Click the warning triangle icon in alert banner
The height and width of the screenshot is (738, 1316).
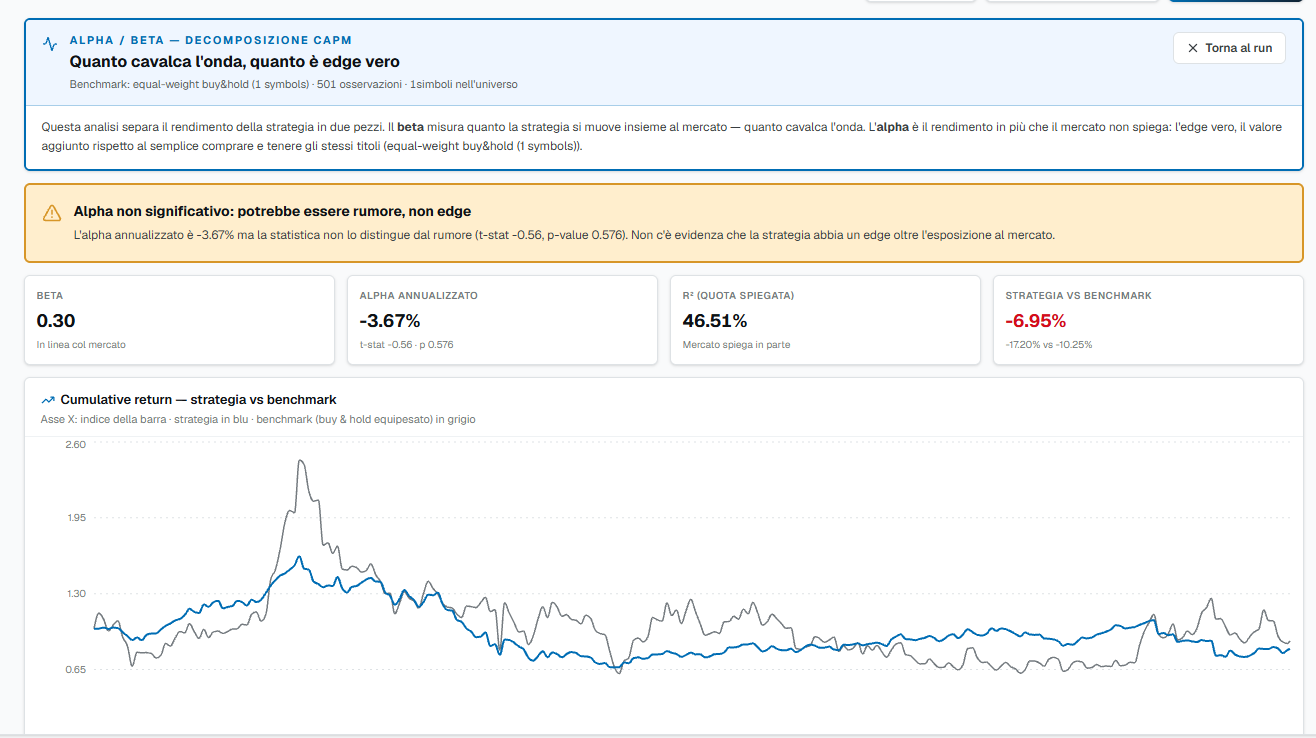tap(52, 213)
